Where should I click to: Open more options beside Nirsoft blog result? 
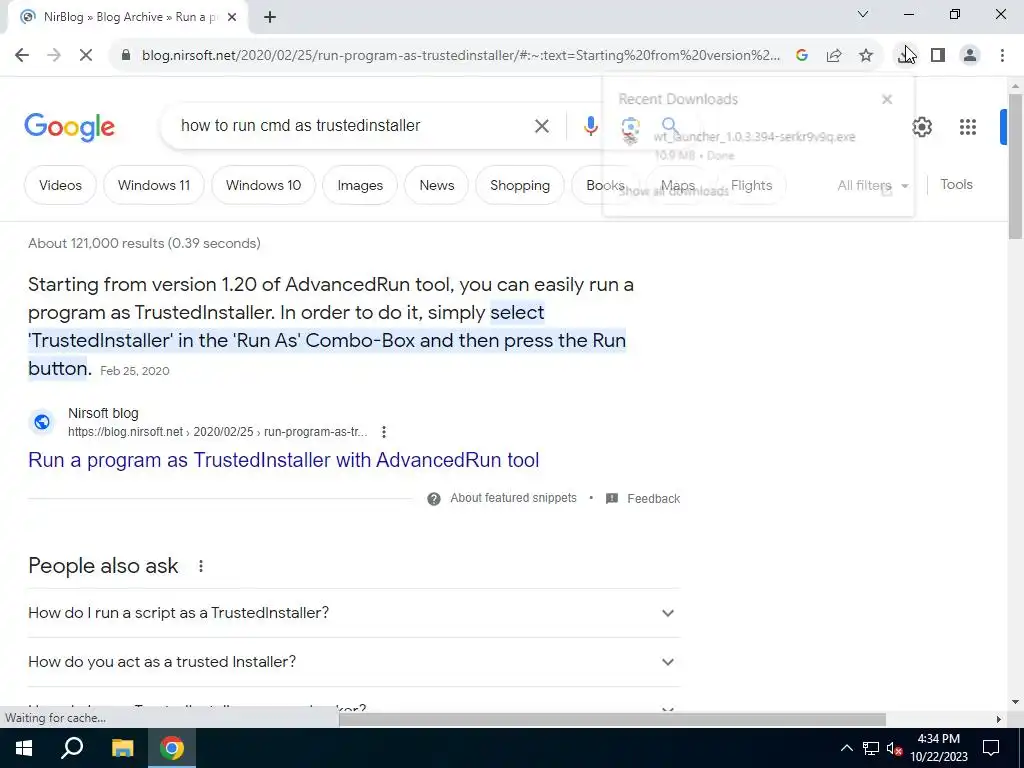click(x=384, y=432)
